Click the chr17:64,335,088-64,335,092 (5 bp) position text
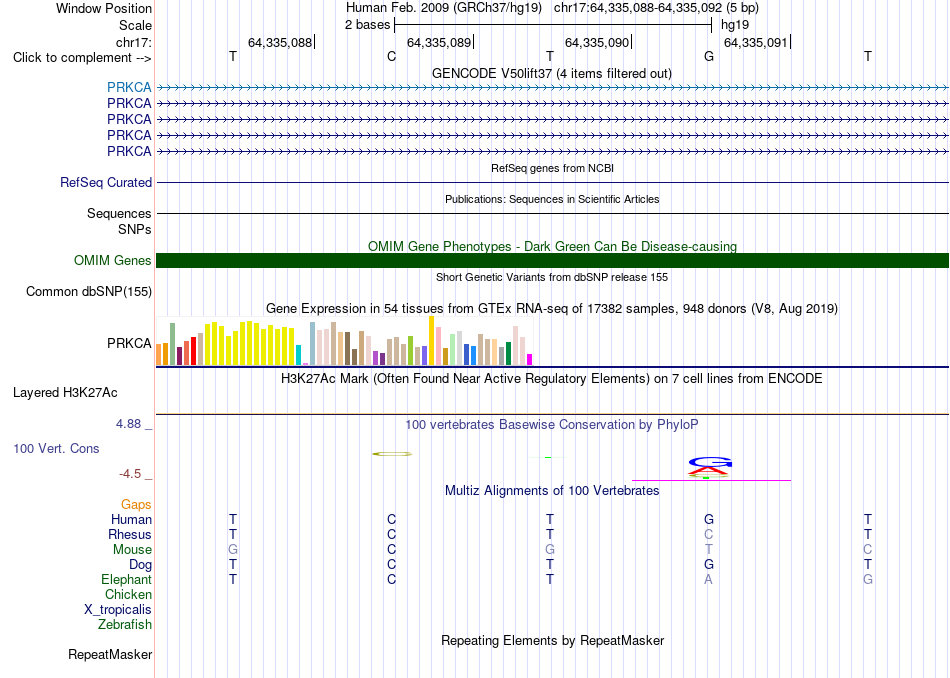950x678 pixels. [656, 8]
